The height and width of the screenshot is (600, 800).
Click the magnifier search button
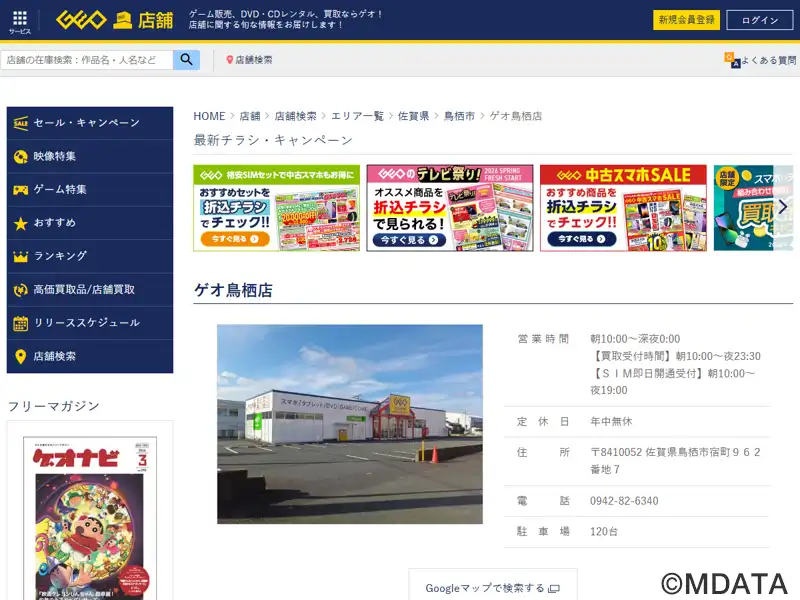point(186,60)
